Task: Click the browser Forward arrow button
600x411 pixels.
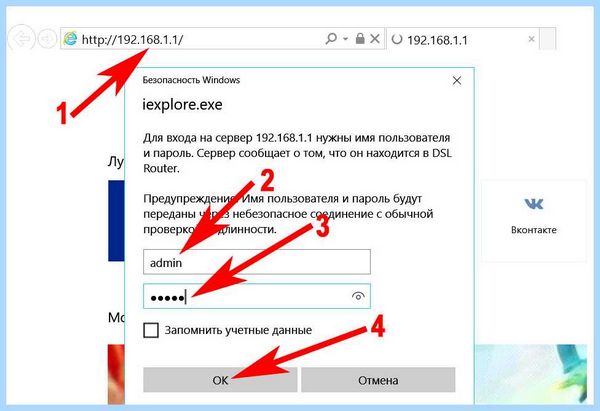Action: 47,38
